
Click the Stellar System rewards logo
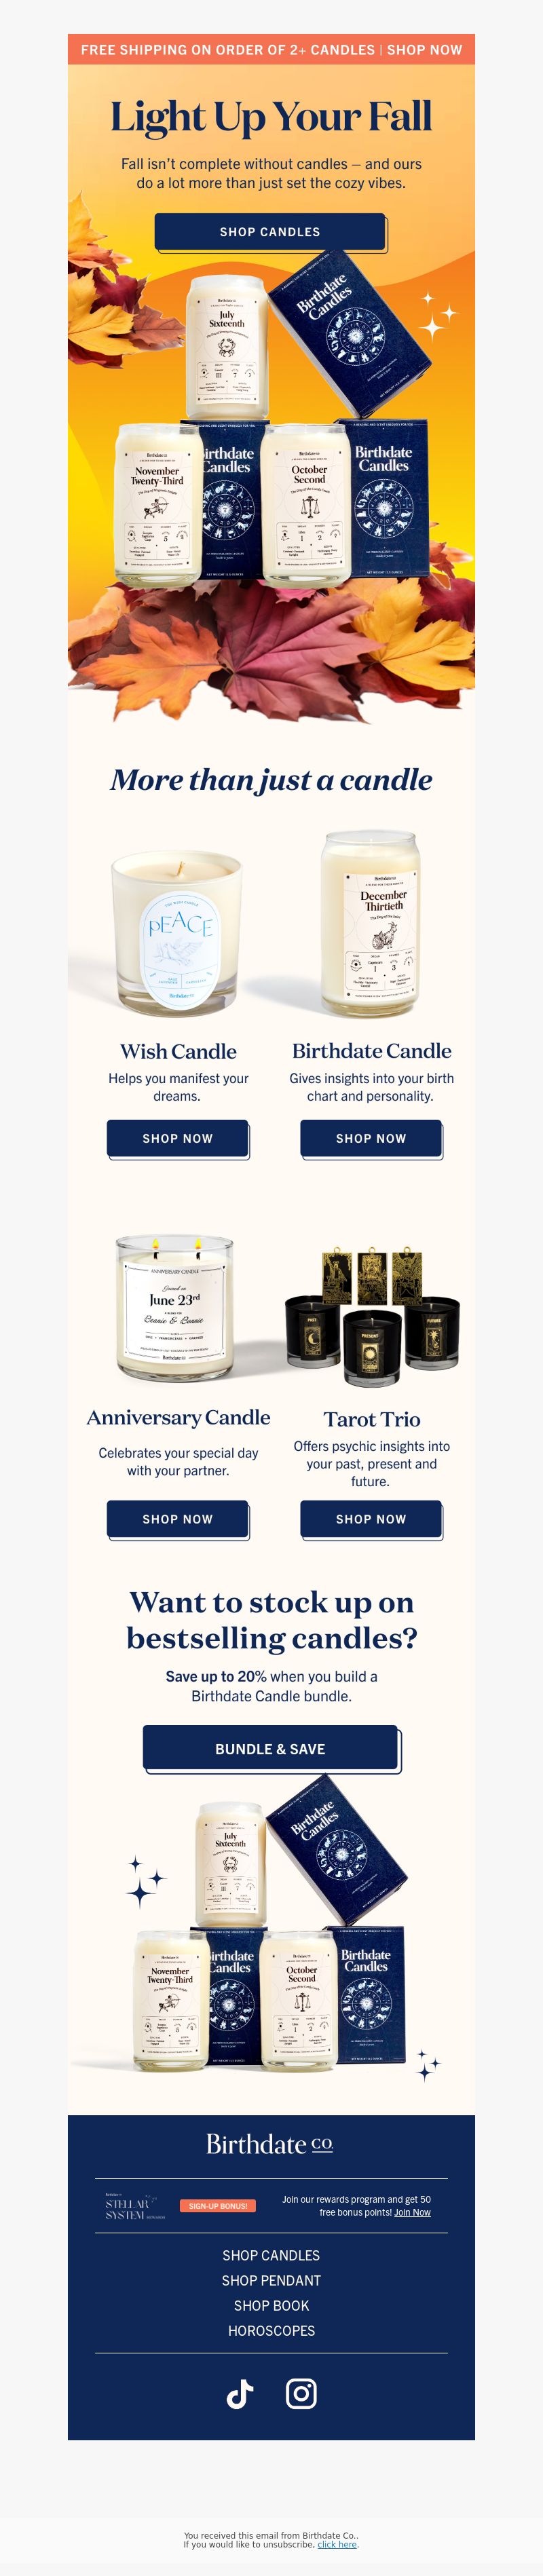pyautogui.click(x=136, y=2206)
